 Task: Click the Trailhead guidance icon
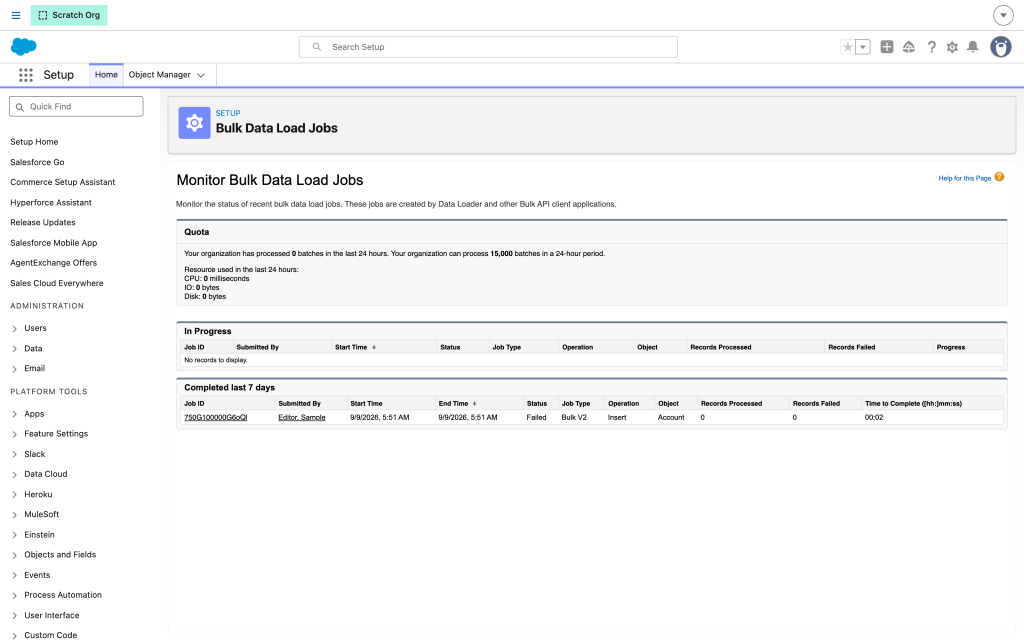tap(908, 47)
